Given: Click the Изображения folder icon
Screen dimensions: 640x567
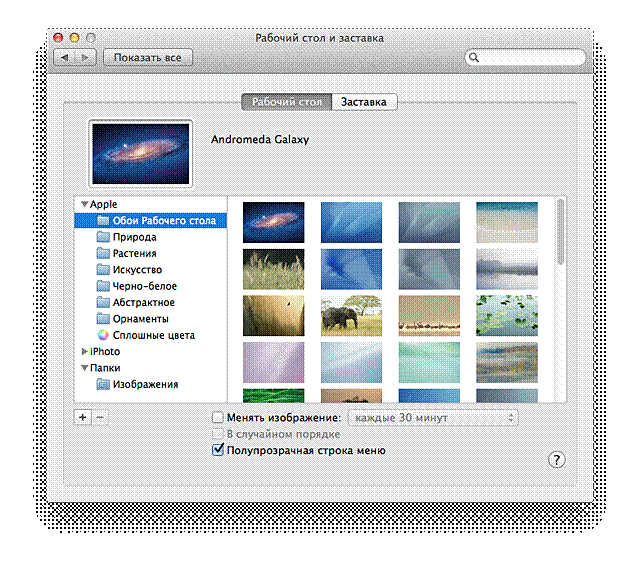Looking at the screenshot, I should point(103,384).
